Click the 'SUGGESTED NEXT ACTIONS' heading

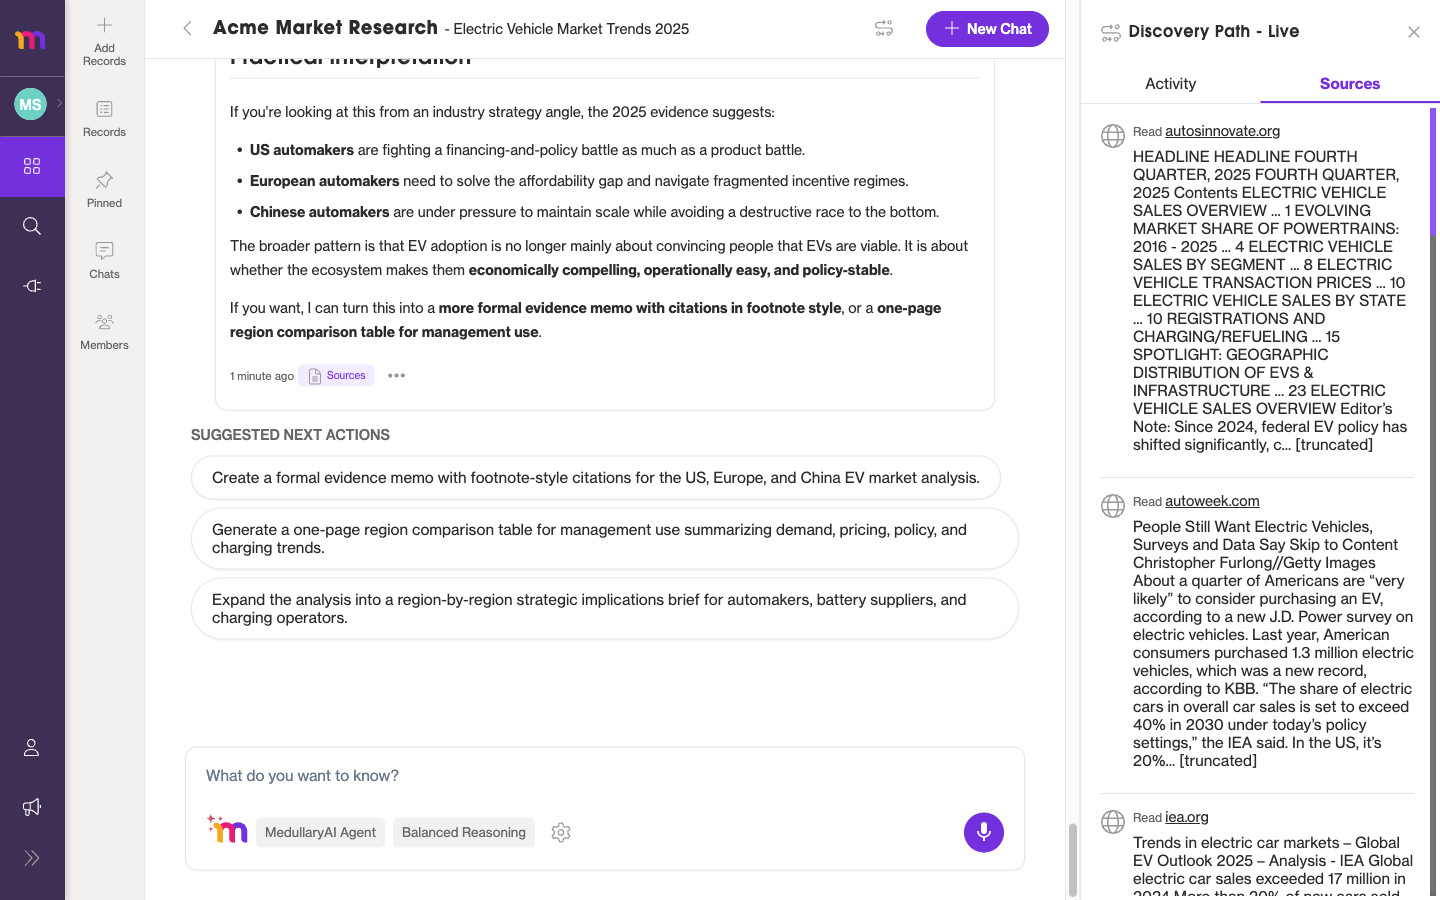pyautogui.click(x=290, y=435)
